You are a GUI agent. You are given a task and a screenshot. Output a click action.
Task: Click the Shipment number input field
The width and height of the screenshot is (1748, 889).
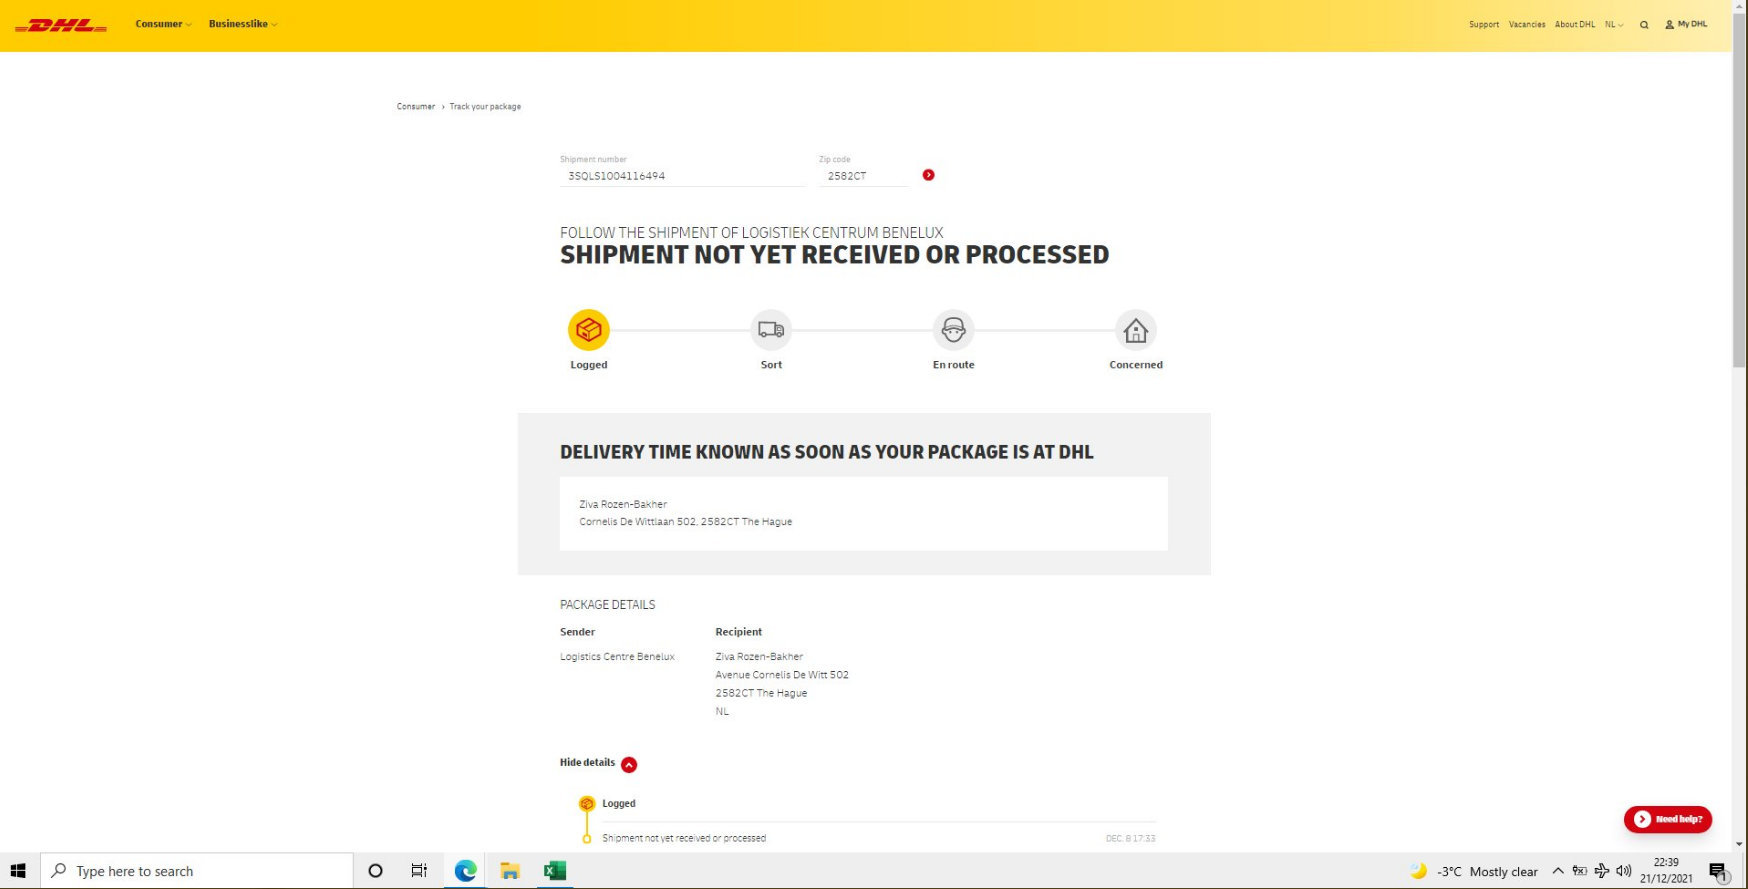coord(682,176)
